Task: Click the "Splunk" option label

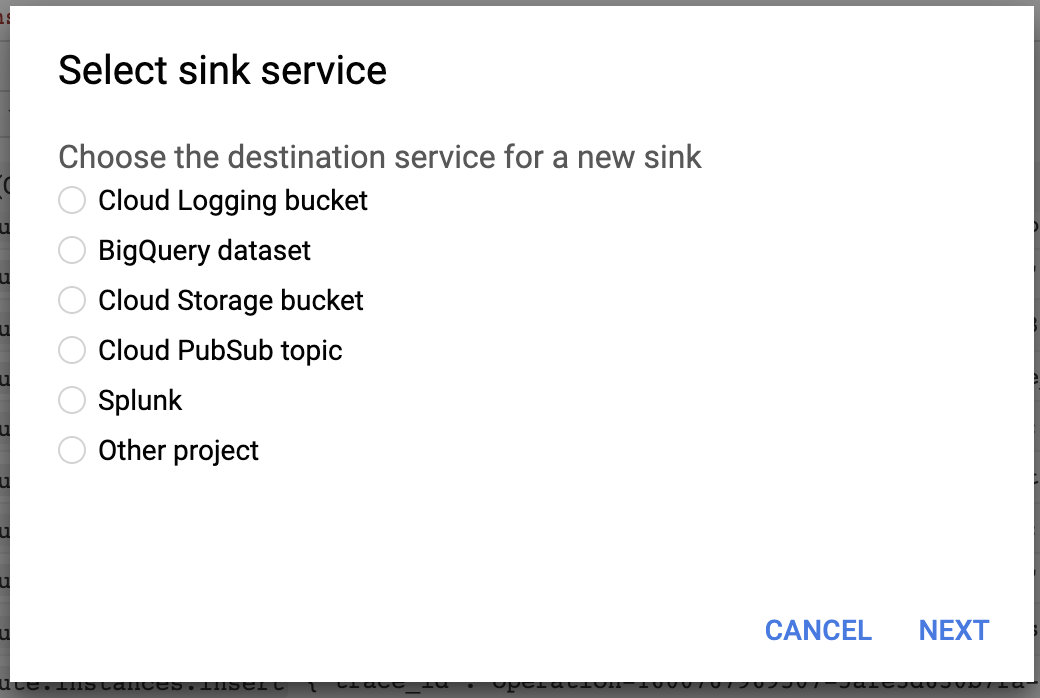Action: [x=140, y=400]
